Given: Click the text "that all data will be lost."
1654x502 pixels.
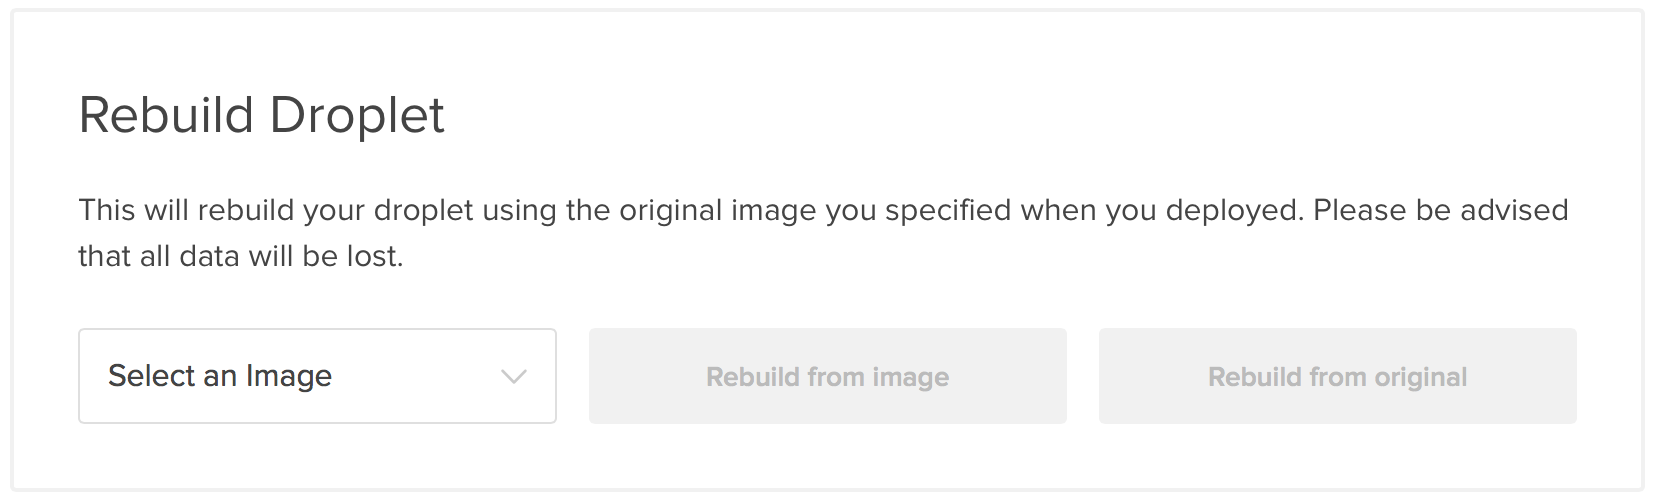Looking at the screenshot, I should [240, 256].
